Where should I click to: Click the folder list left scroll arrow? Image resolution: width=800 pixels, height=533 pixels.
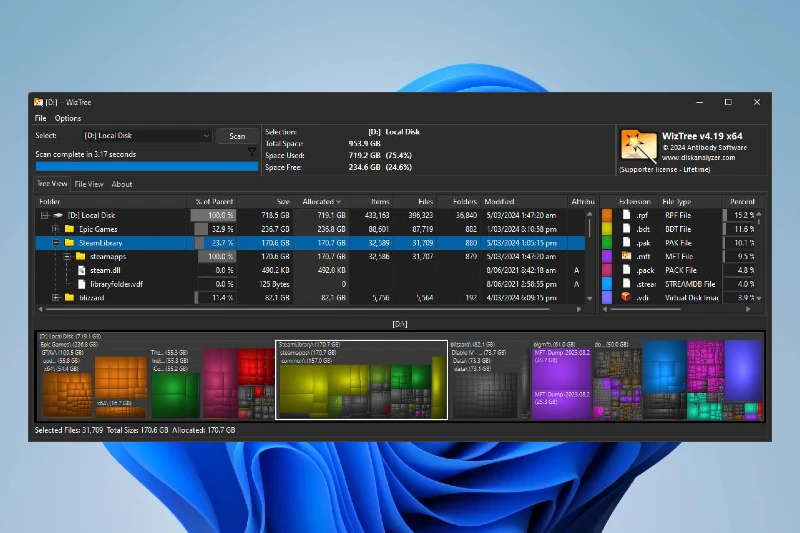[x=41, y=309]
